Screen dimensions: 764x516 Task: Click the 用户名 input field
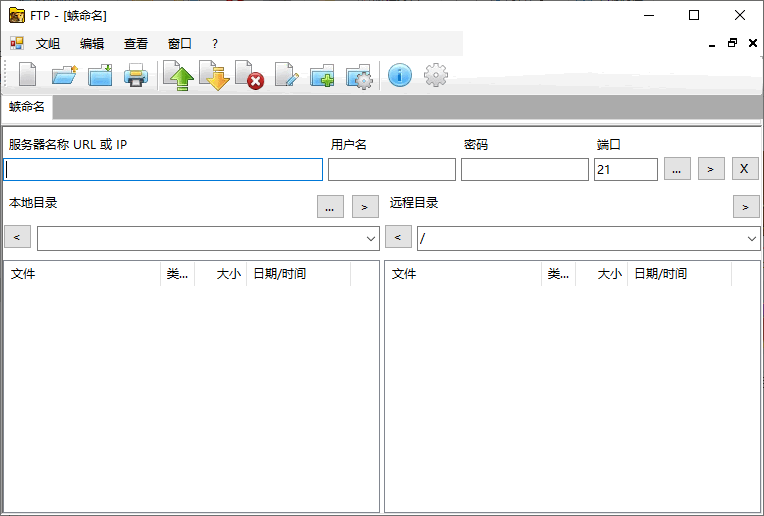pos(392,170)
